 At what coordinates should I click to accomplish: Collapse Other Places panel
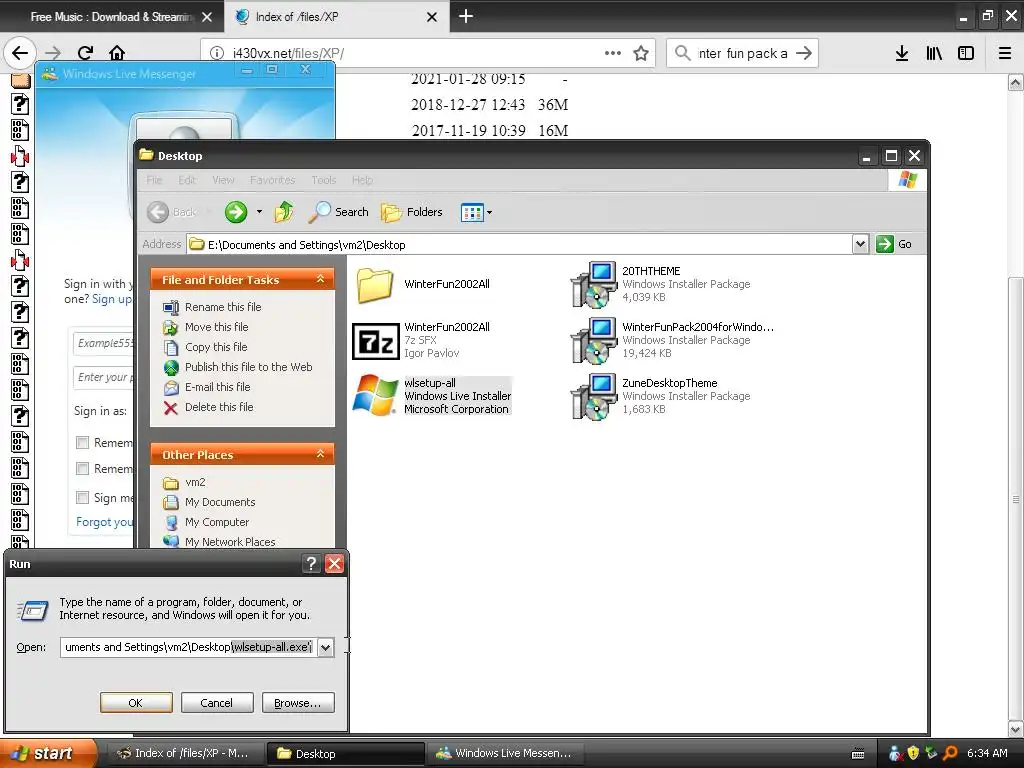click(x=320, y=454)
